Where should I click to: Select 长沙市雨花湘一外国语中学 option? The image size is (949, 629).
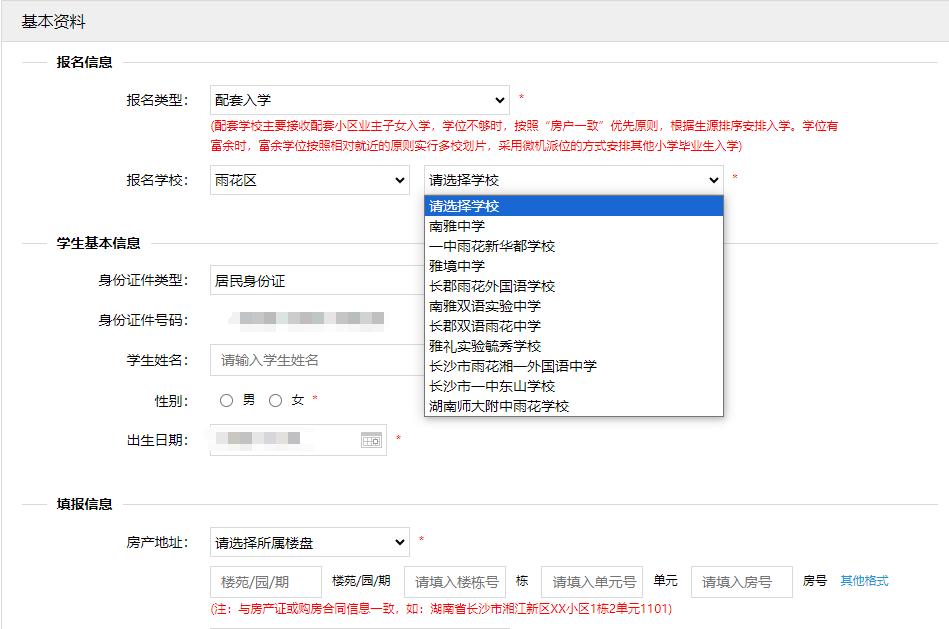point(513,366)
